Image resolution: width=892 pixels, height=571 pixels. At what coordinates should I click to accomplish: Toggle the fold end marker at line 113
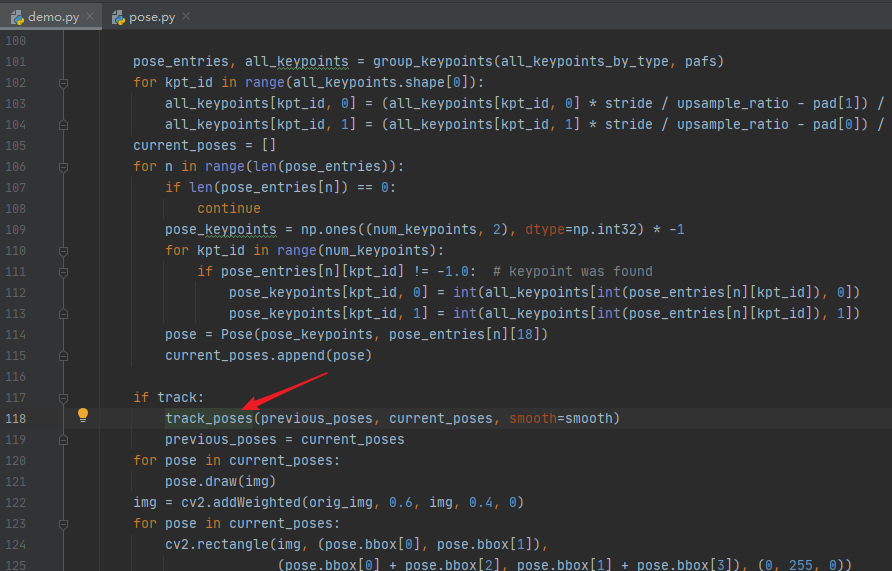point(64,314)
